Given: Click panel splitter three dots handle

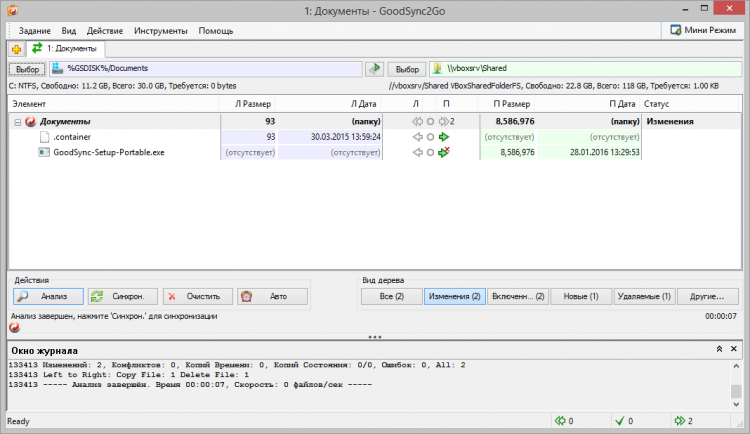Looking at the screenshot, I should (375, 337).
